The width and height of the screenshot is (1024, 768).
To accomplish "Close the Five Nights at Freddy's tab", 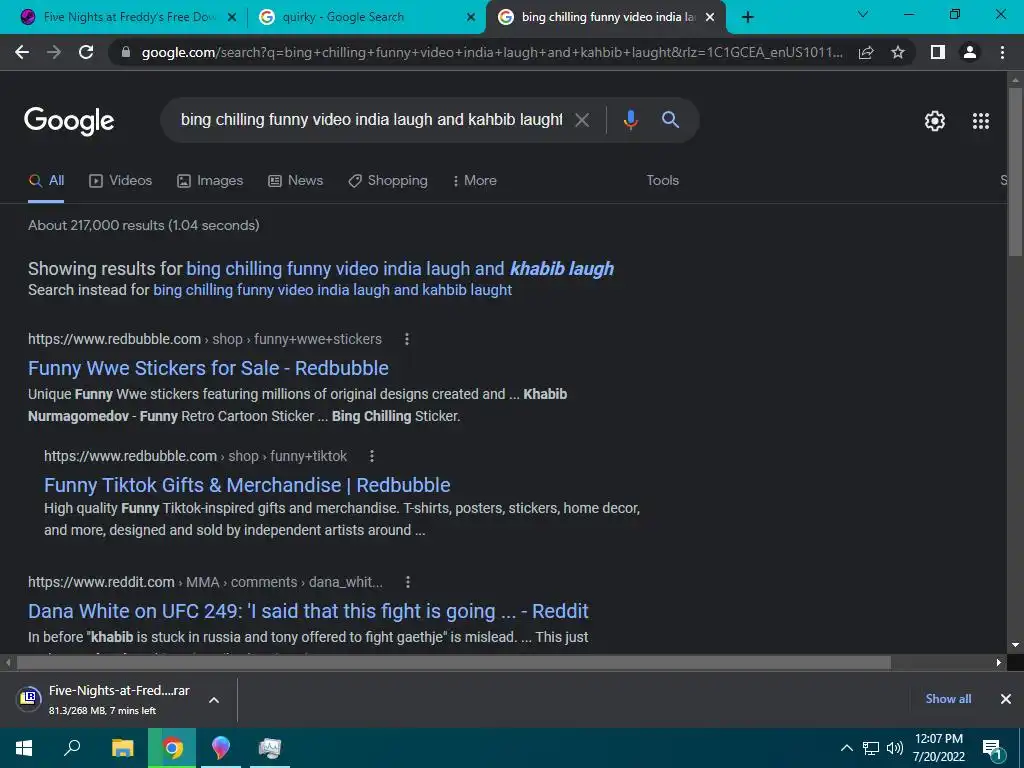I will [232, 18].
